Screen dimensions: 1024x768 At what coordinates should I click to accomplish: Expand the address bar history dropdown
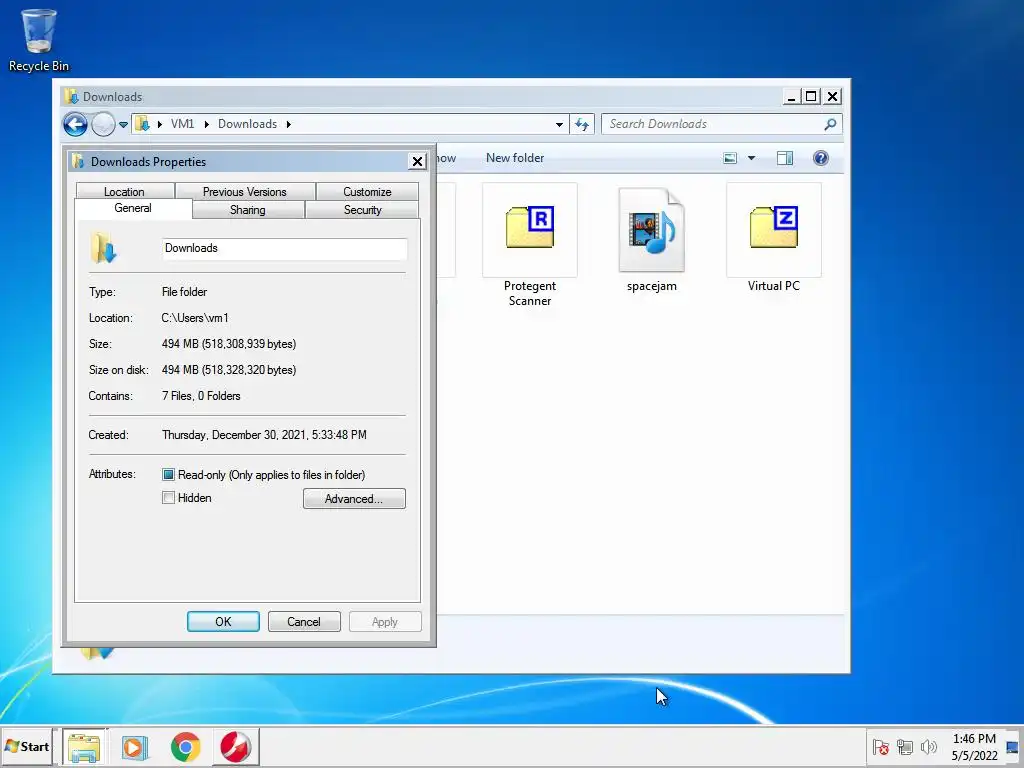click(x=559, y=124)
